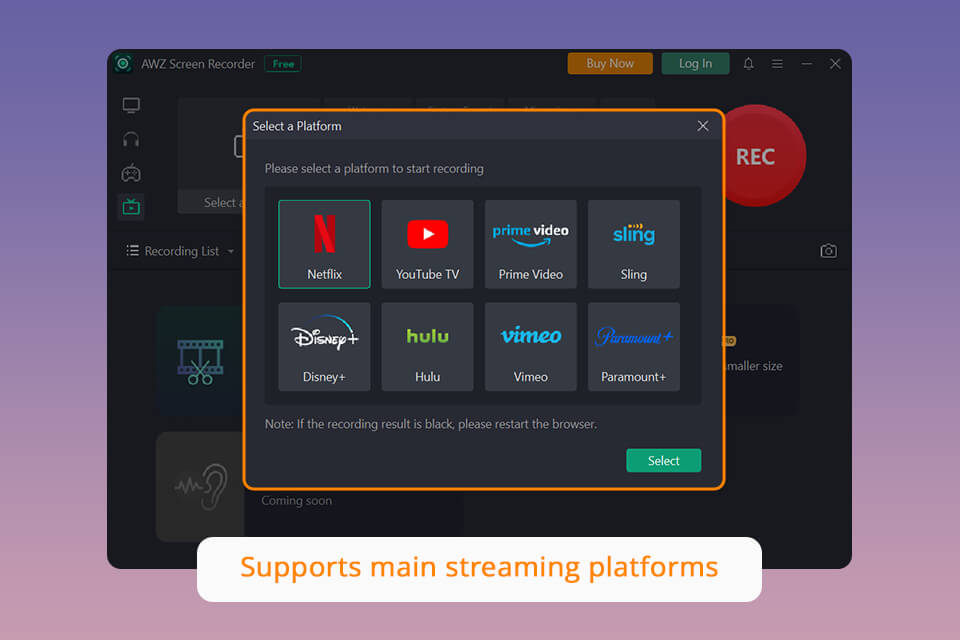960x640 pixels.
Task: Click the red REC button
Action: coord(757,156)
